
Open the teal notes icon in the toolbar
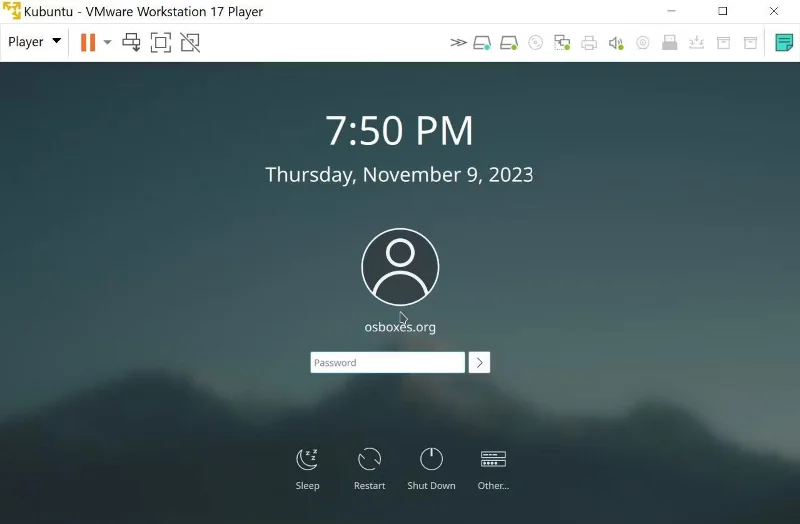click(784, 42)
